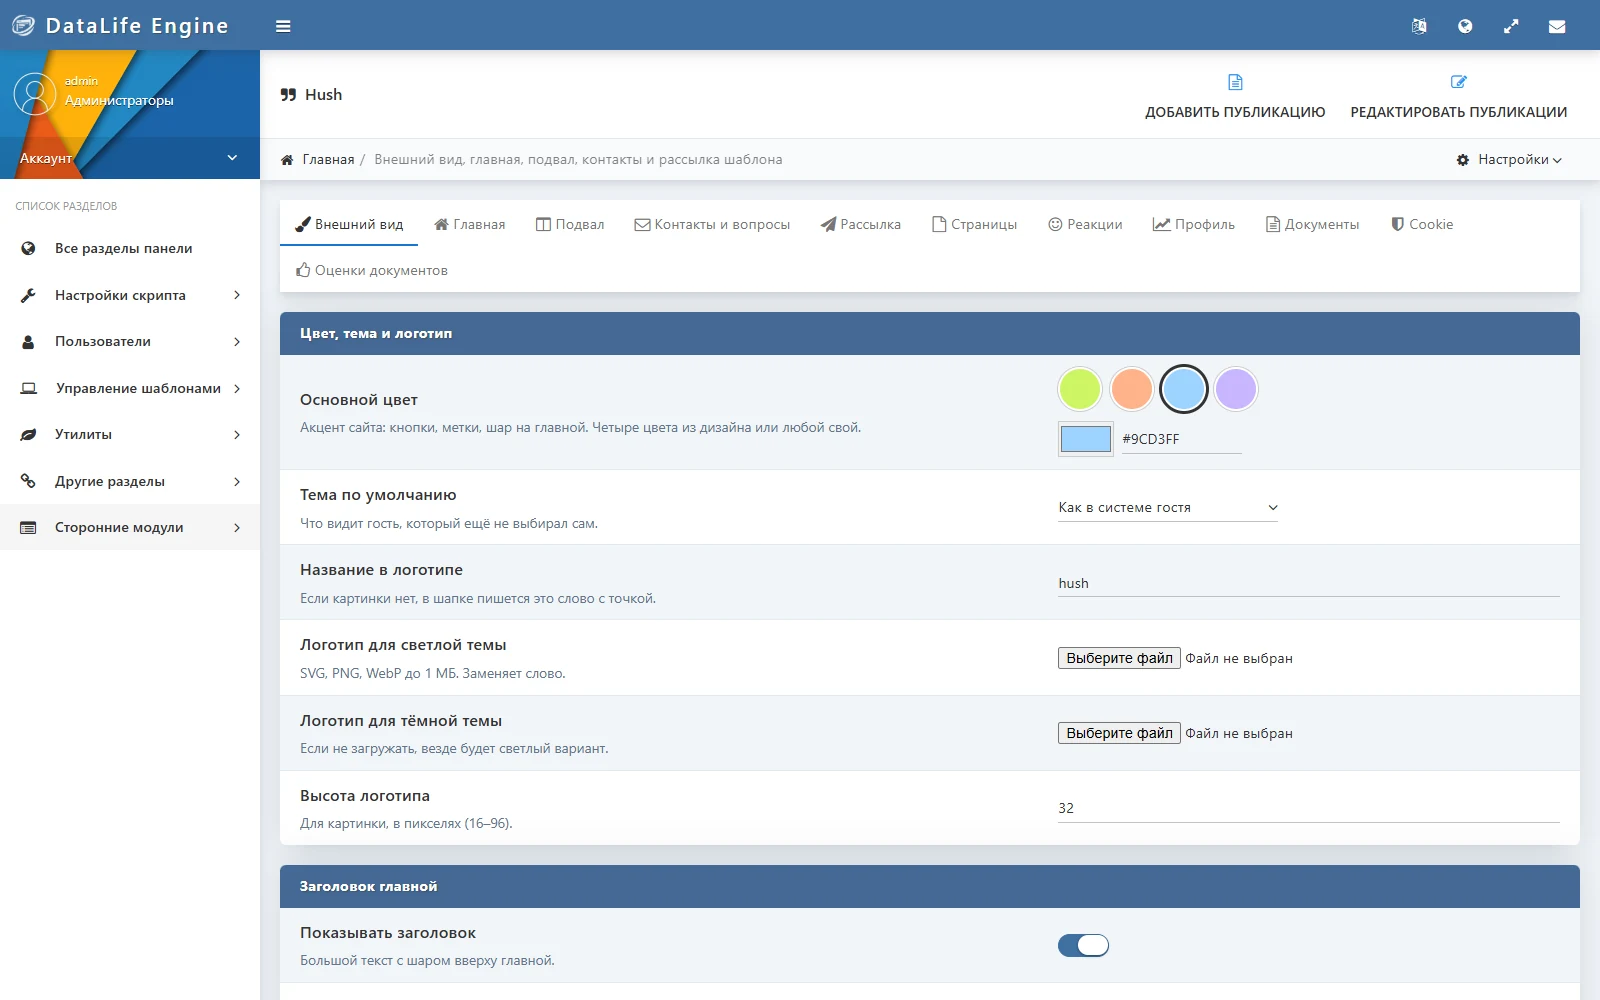Viewport: 1600px width, 1000px height.
Task: Click the quote icon beside Hush title
Action: (288, 95)
